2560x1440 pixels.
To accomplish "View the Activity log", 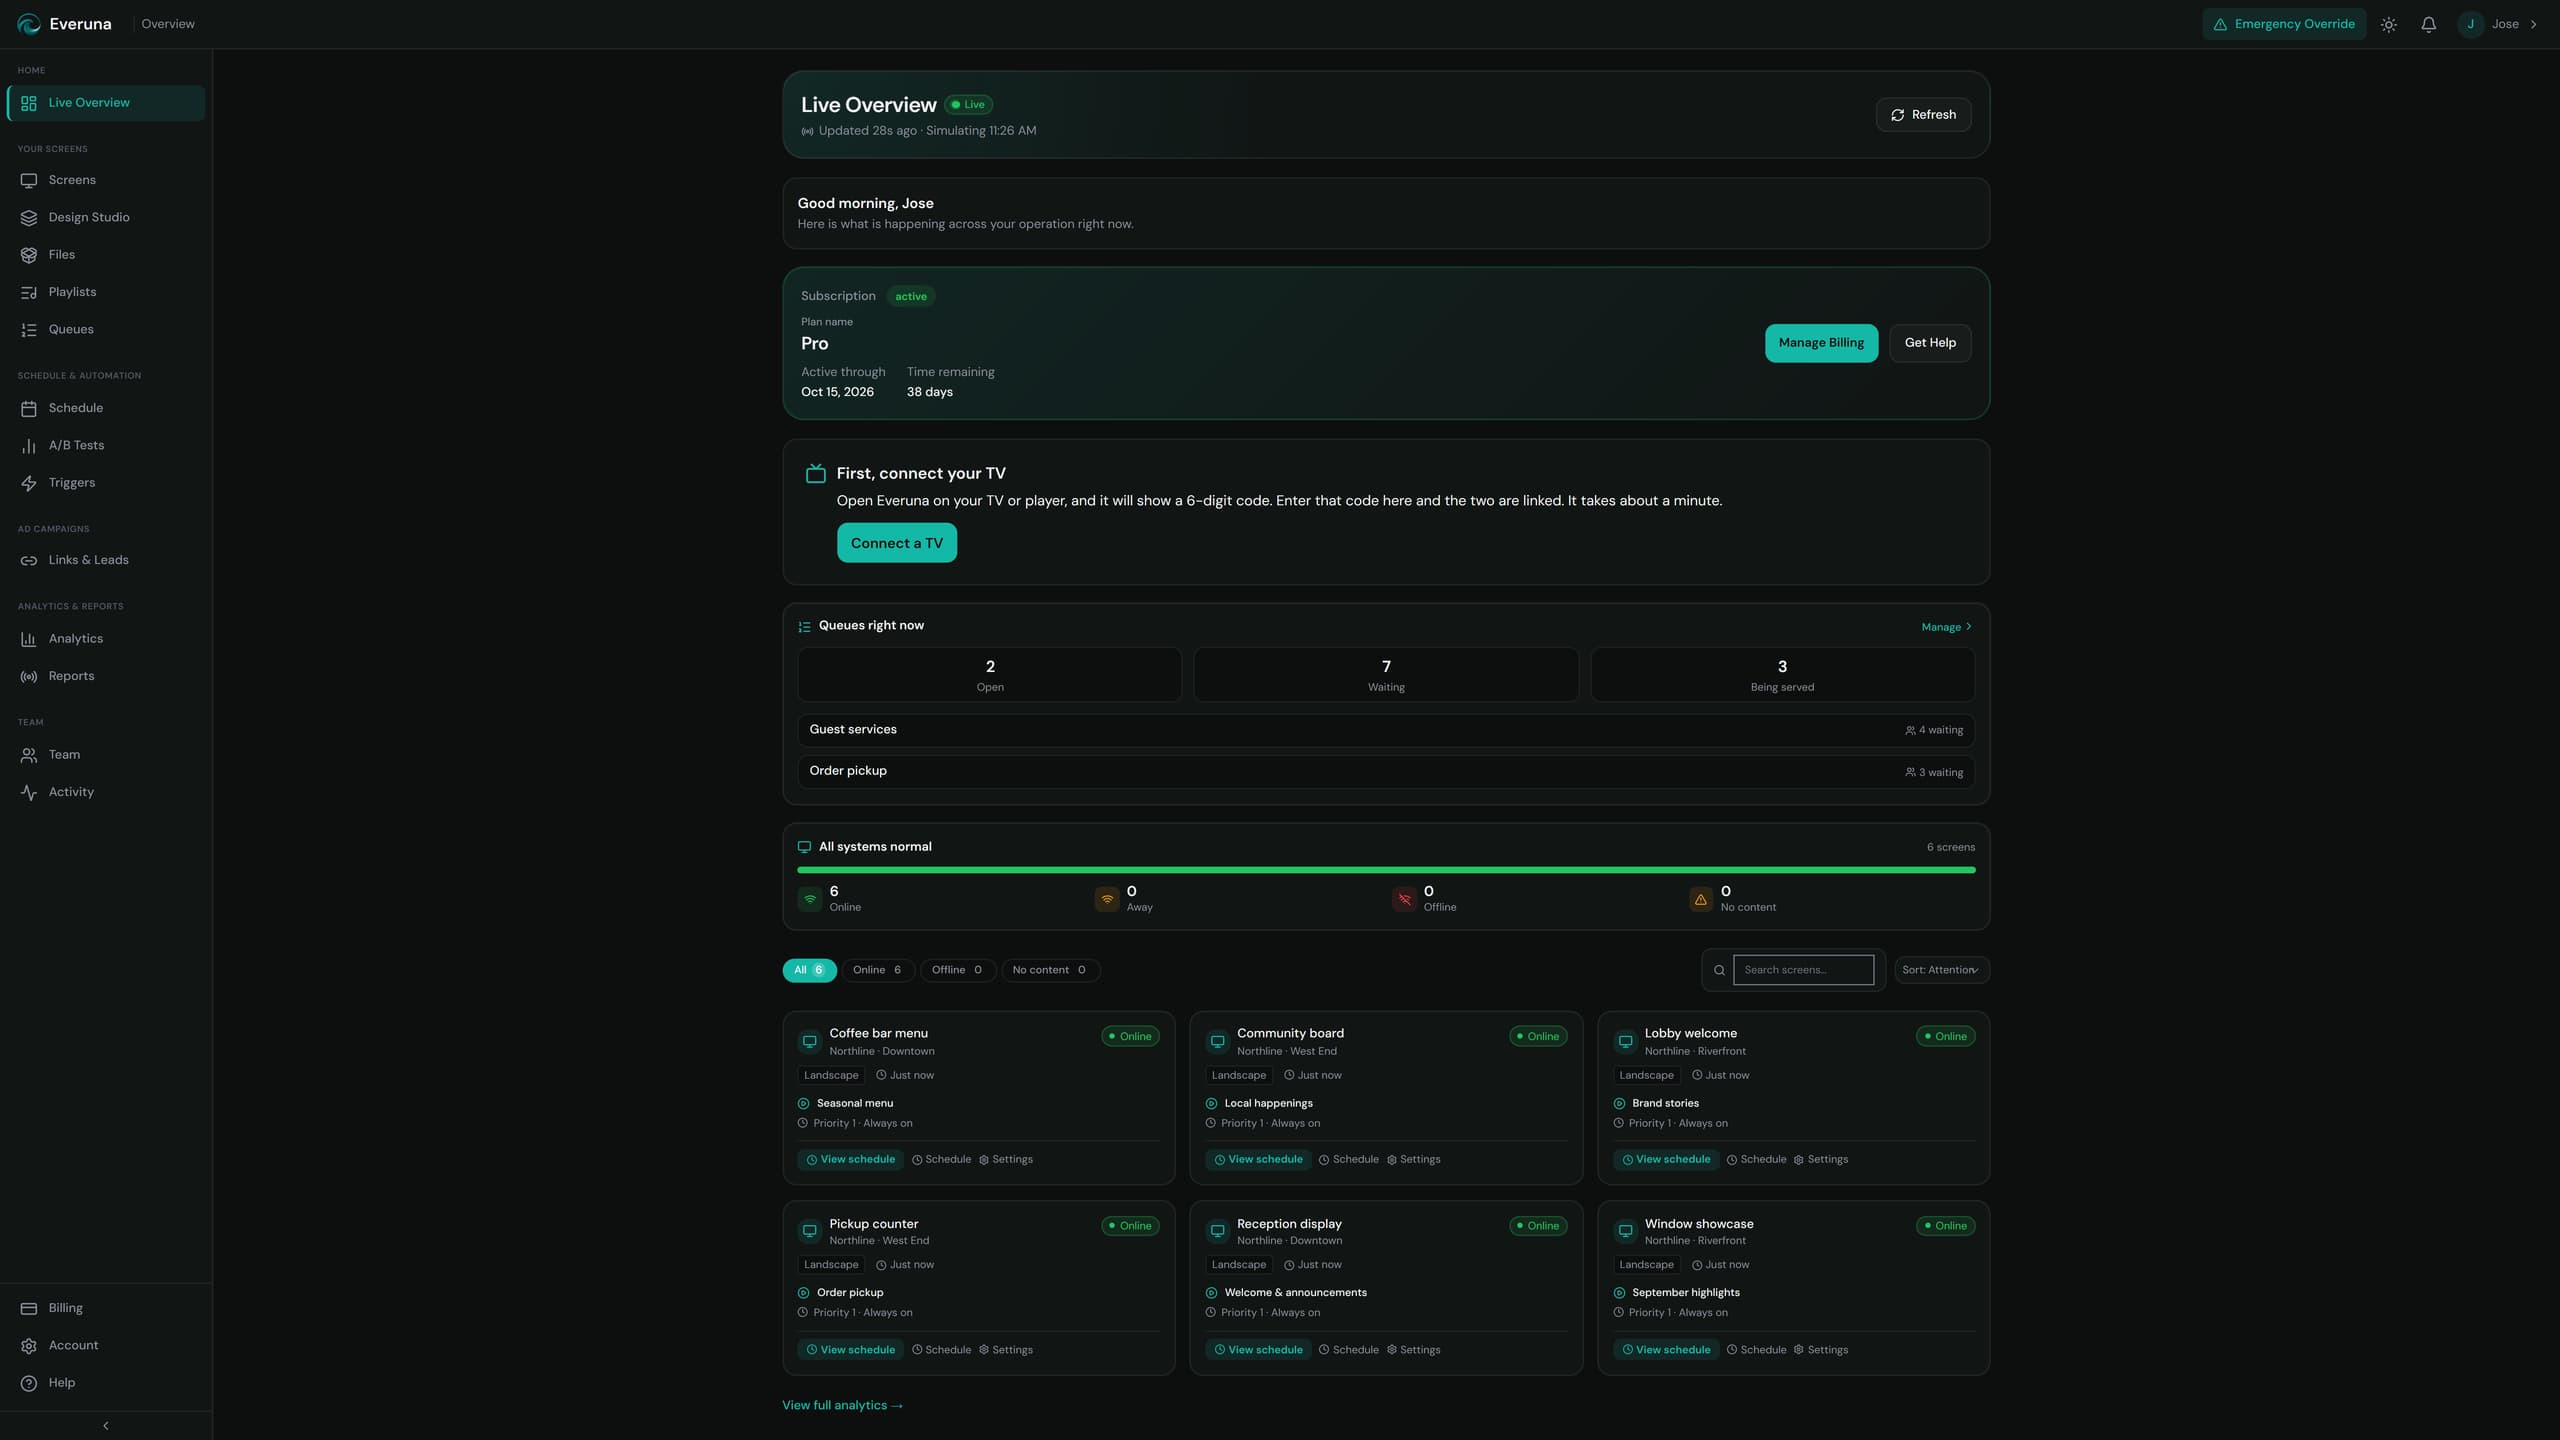I will click(x=105, y=792).
